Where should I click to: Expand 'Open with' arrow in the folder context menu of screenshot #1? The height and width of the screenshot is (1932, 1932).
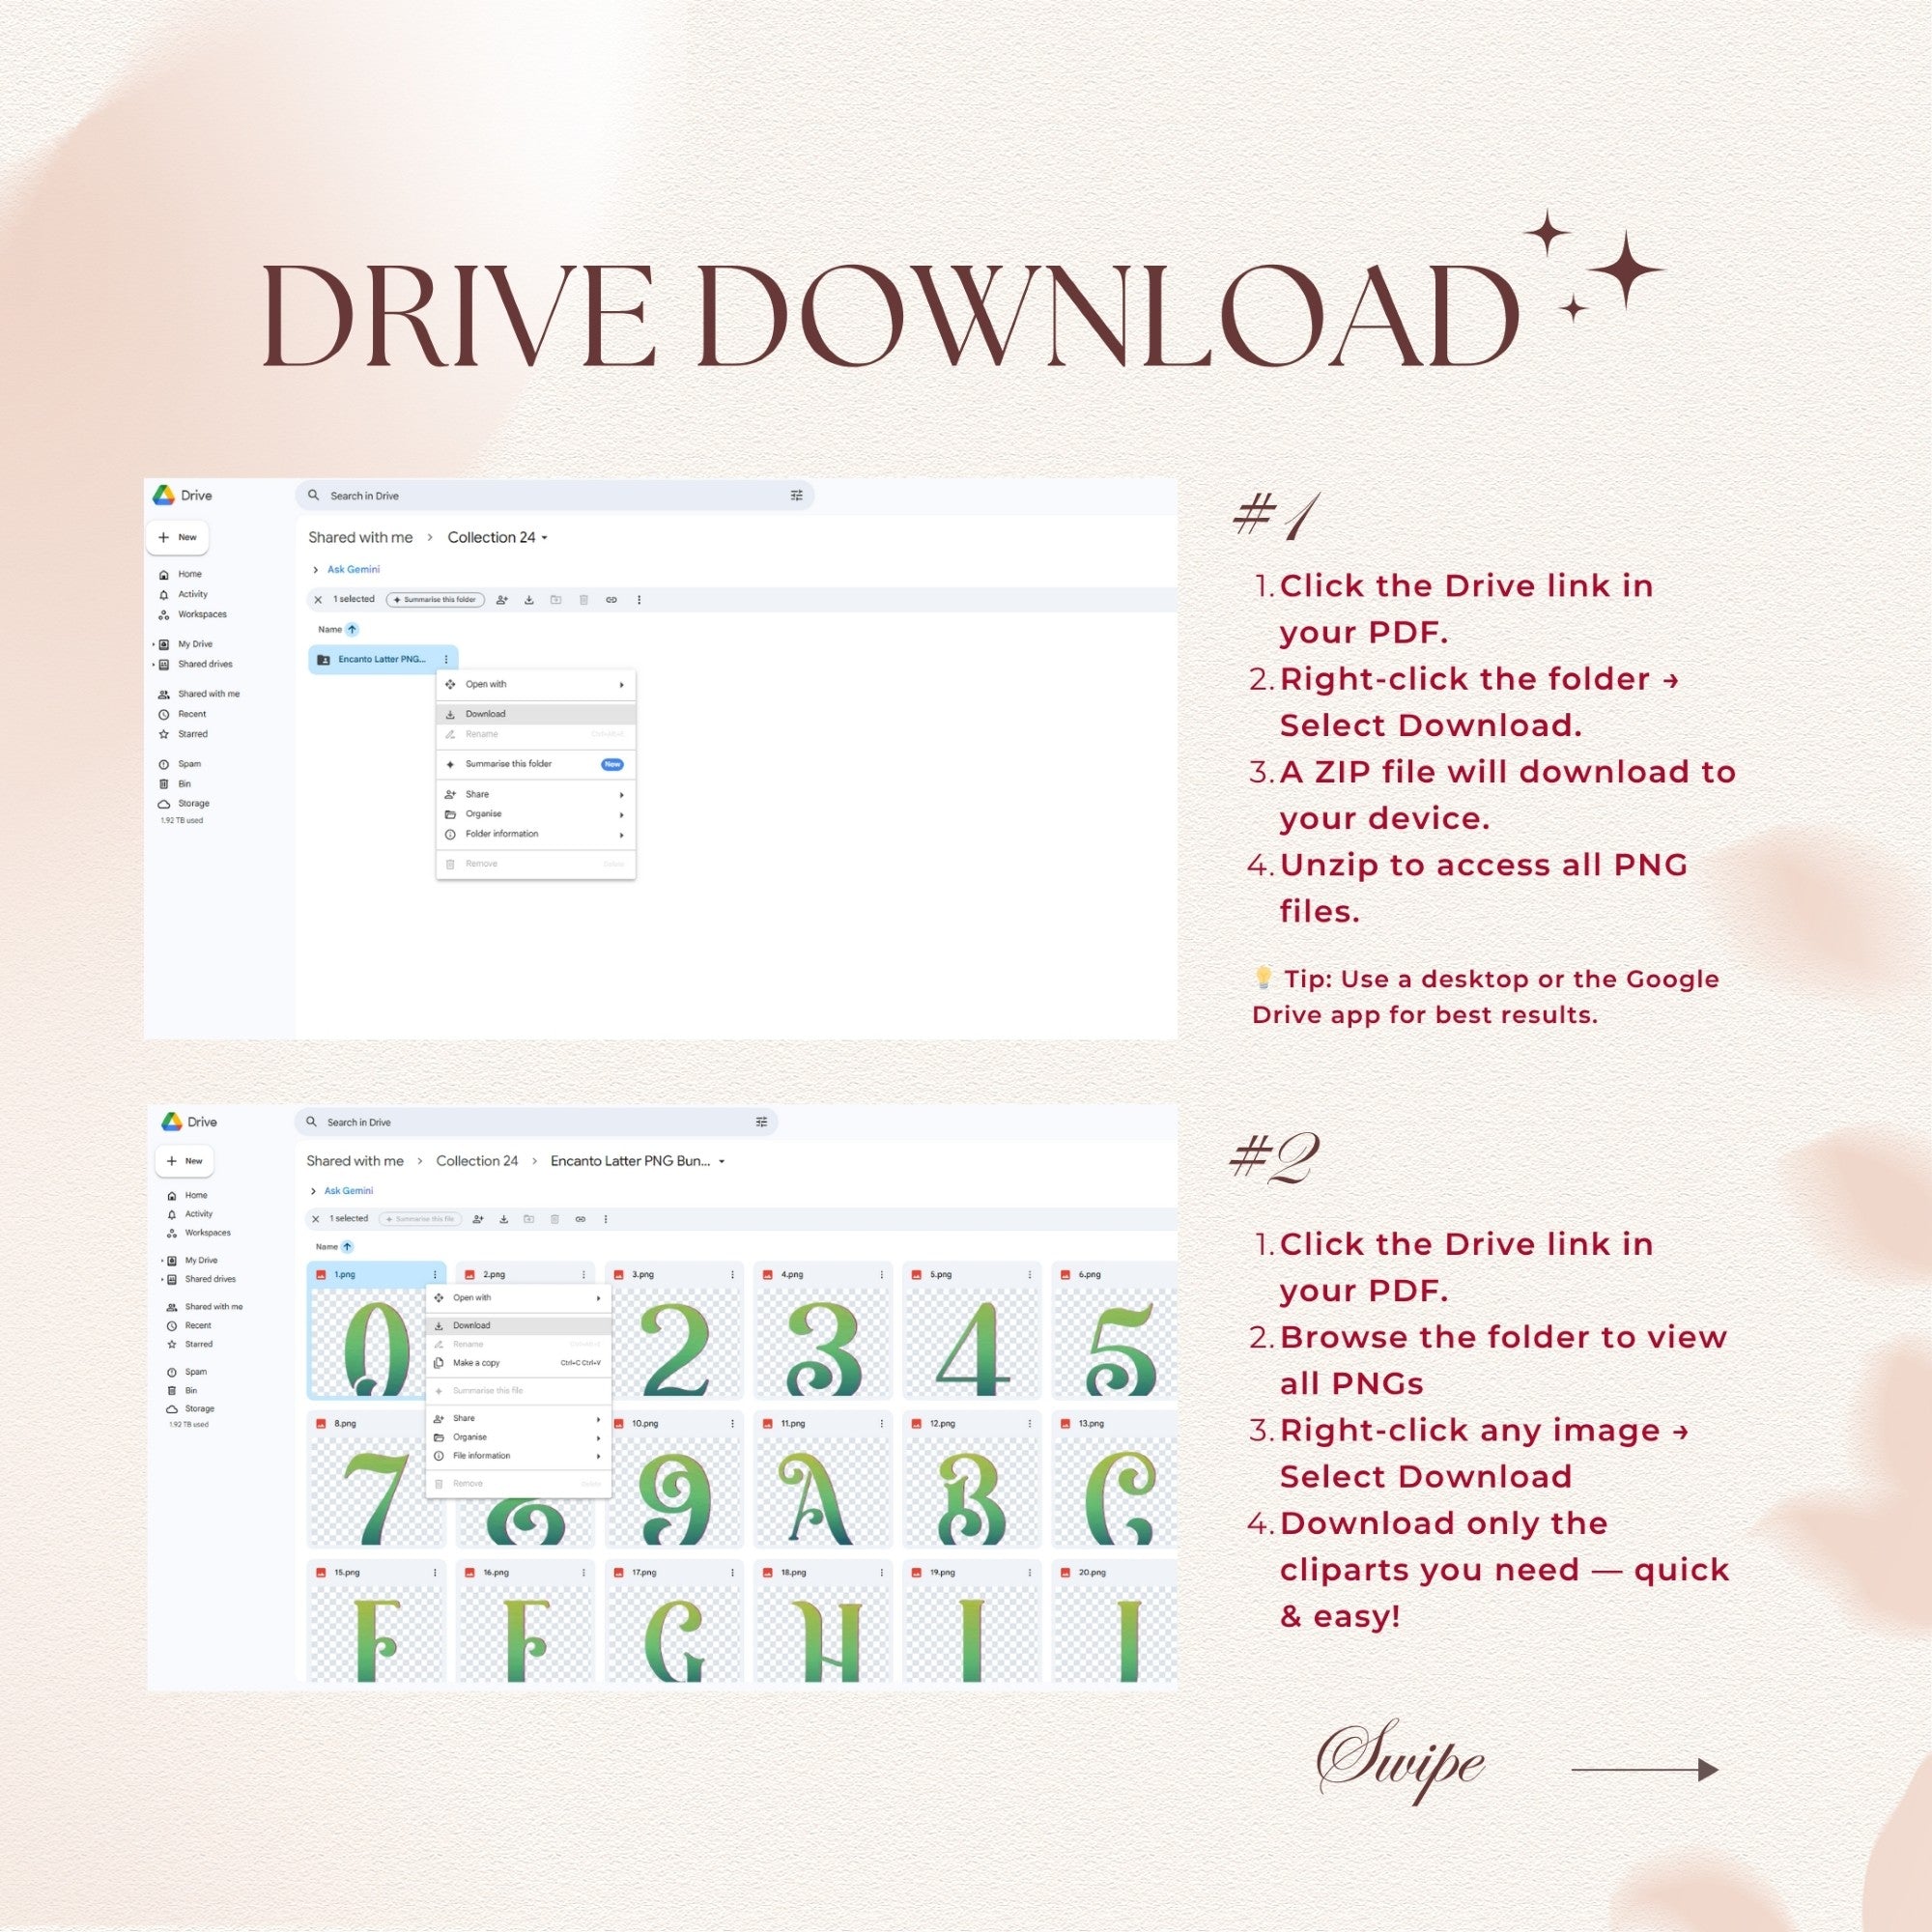coord(622,685)
